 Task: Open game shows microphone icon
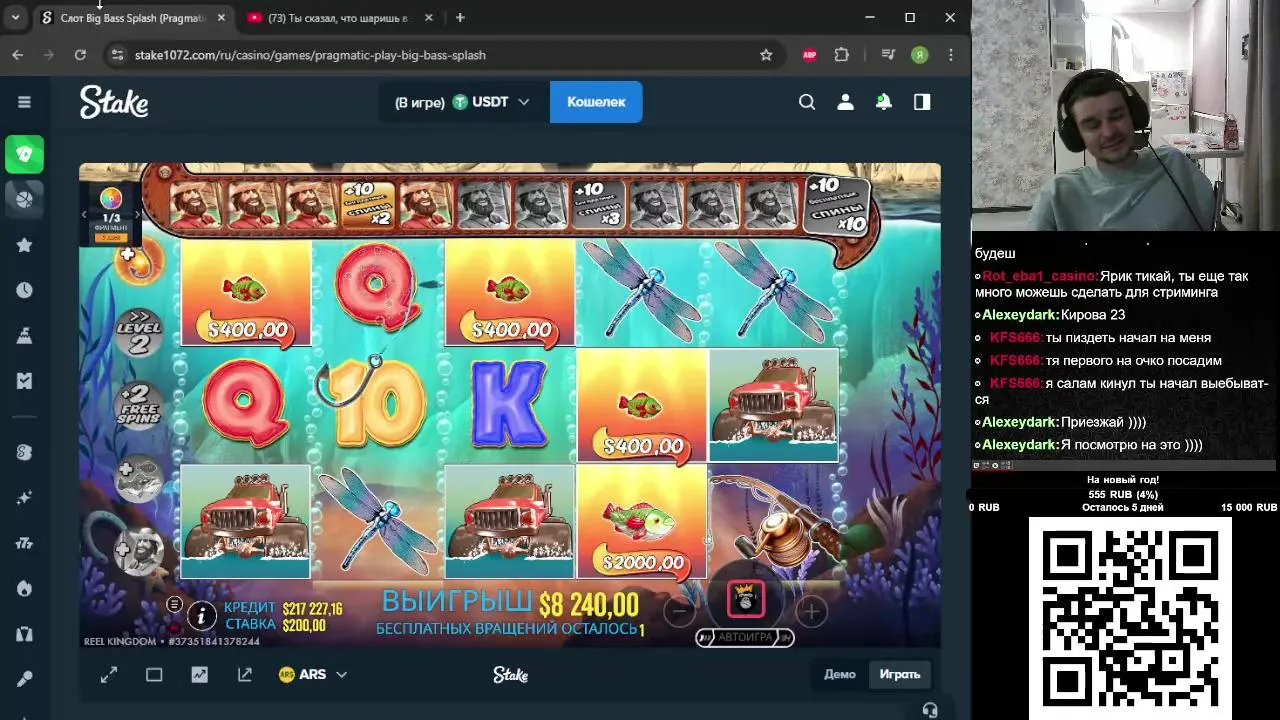tap(24, 679)
